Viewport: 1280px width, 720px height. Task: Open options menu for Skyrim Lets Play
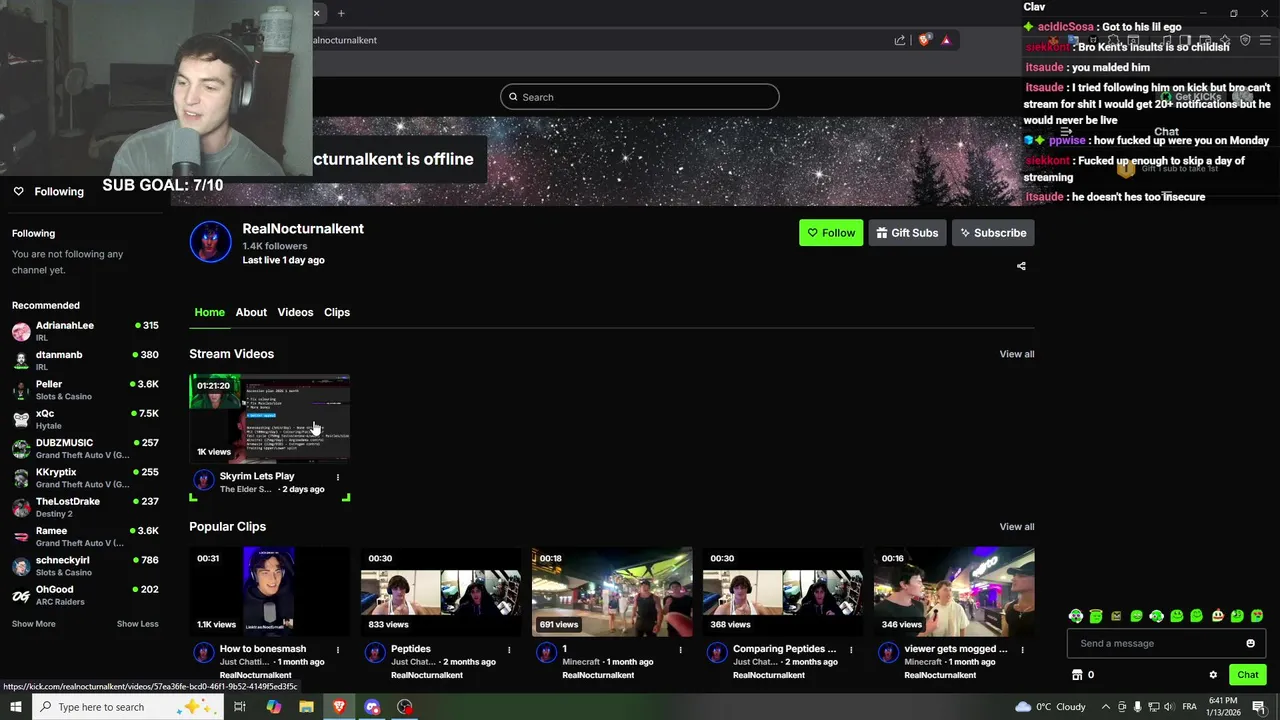tap(338, 477)
